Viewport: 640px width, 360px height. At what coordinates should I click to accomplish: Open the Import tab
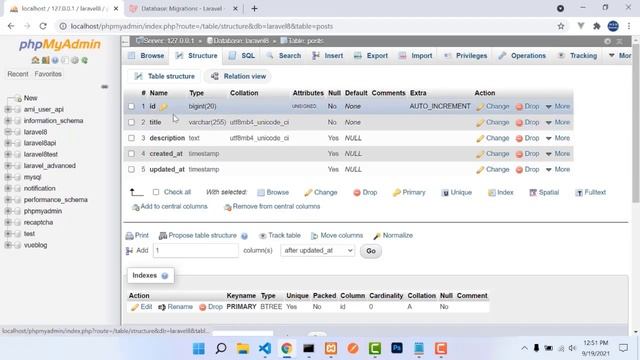tap(416, 56)
